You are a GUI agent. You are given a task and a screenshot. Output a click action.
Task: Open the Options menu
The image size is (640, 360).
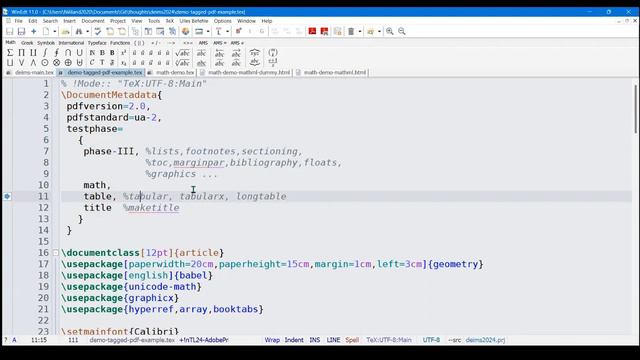point(222,21)
